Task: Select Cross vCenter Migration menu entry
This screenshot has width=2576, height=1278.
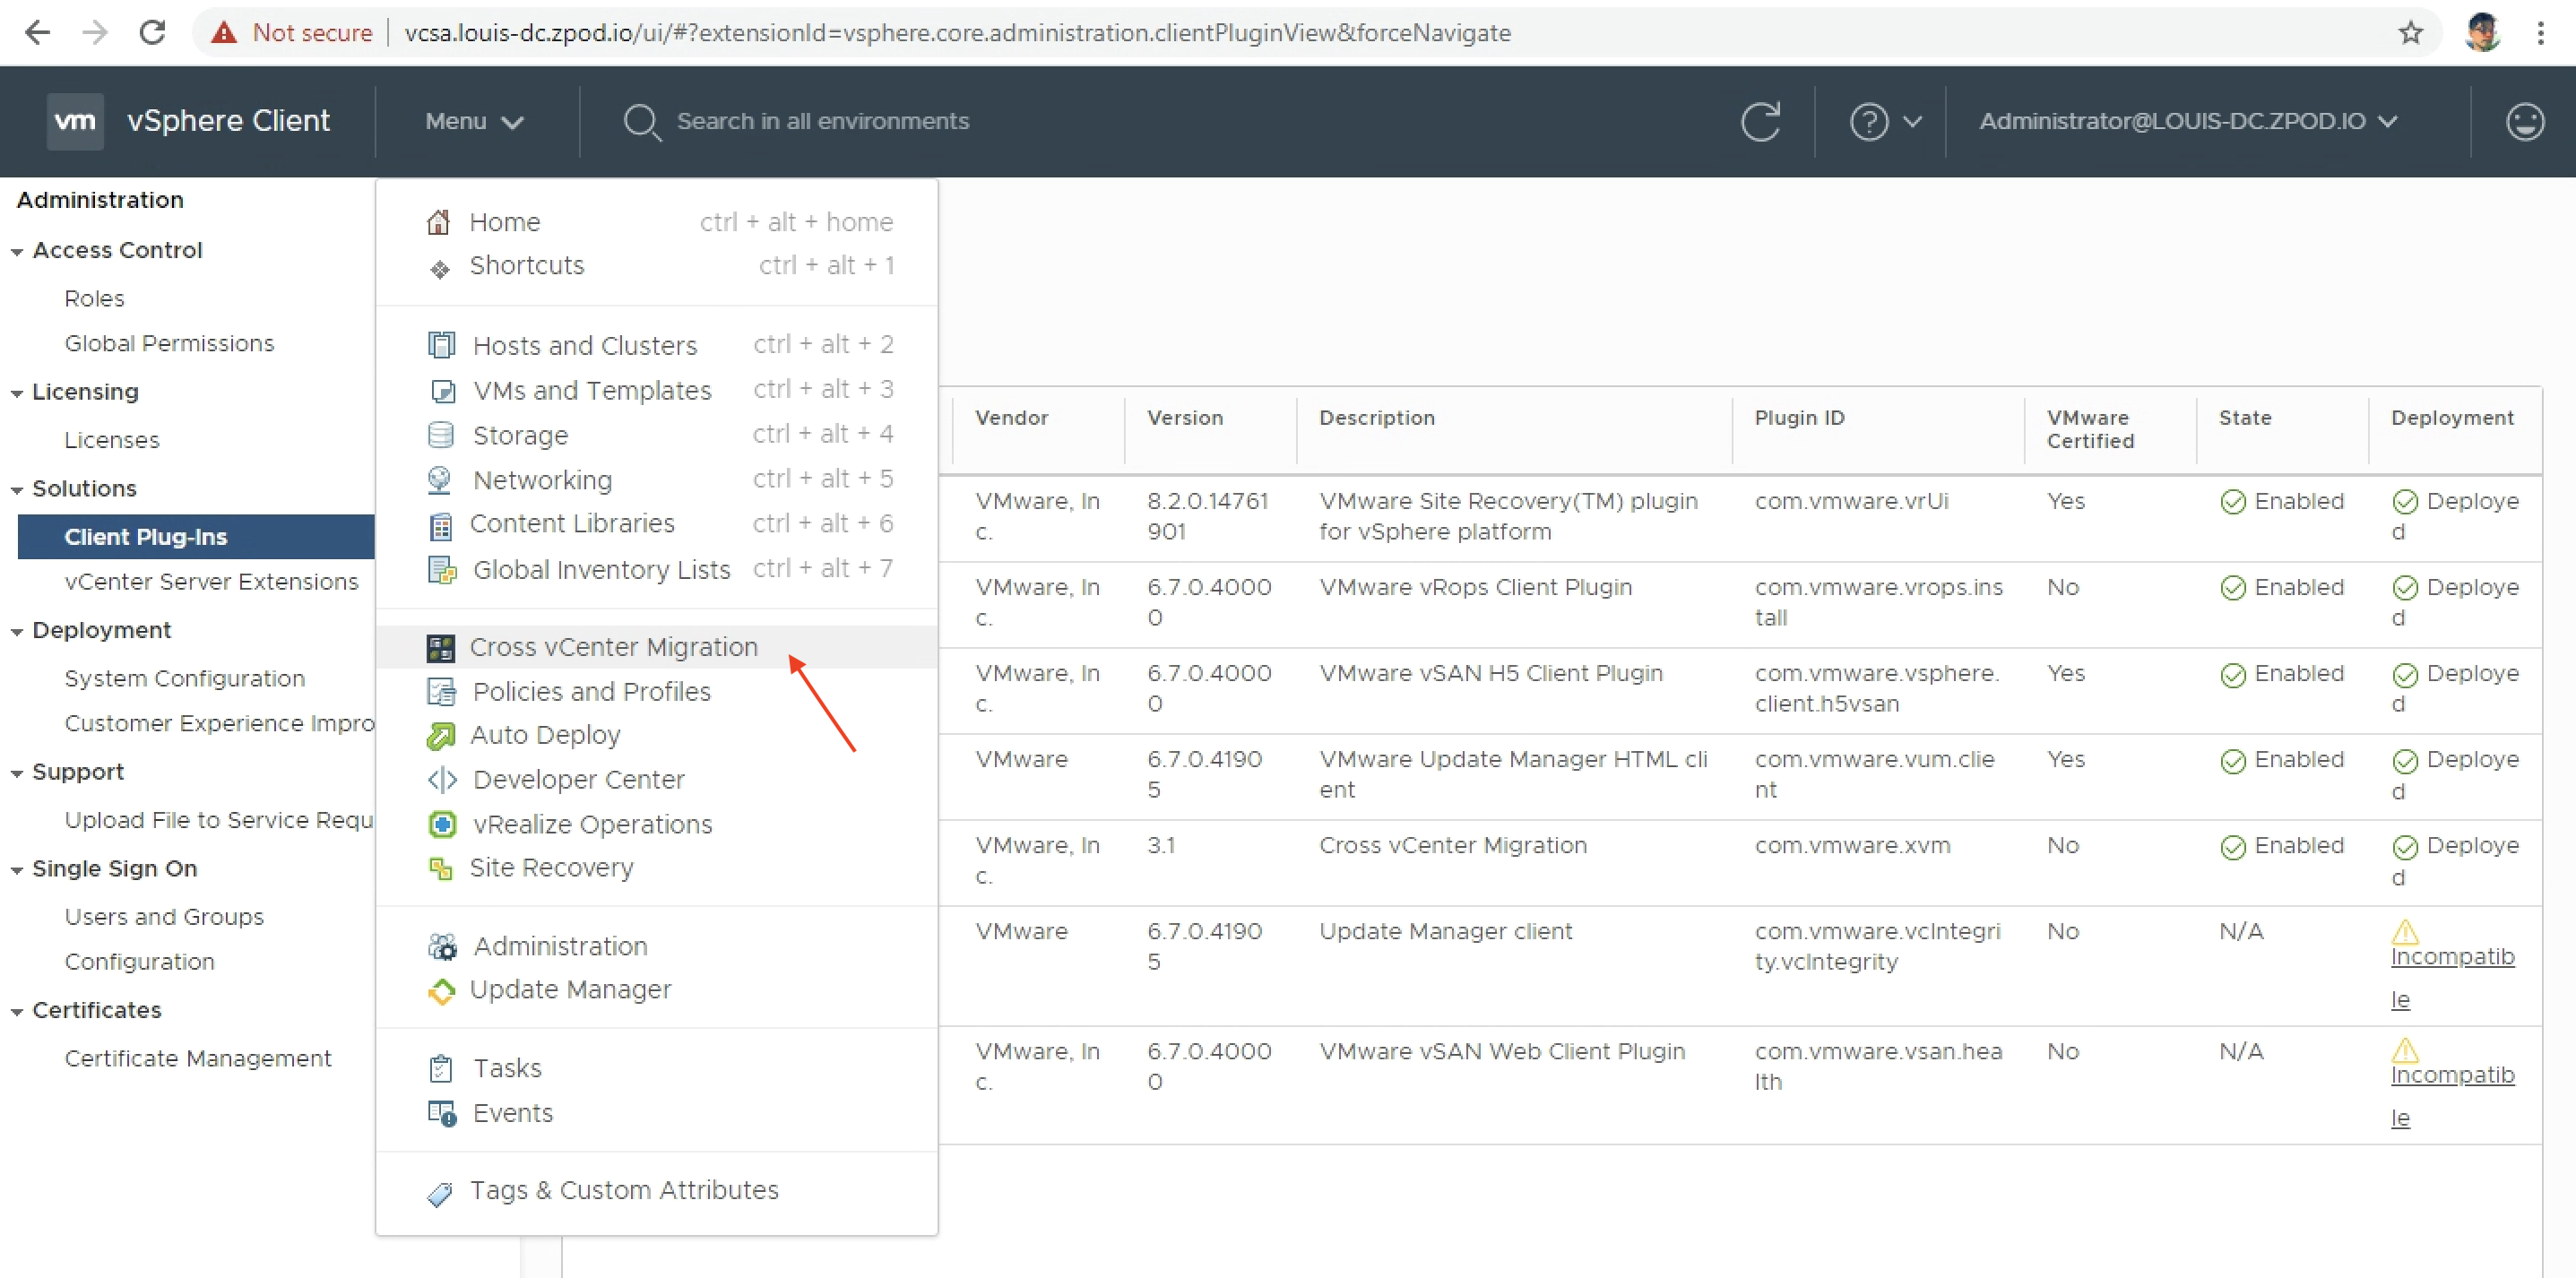Action: (x=613, y=647)
